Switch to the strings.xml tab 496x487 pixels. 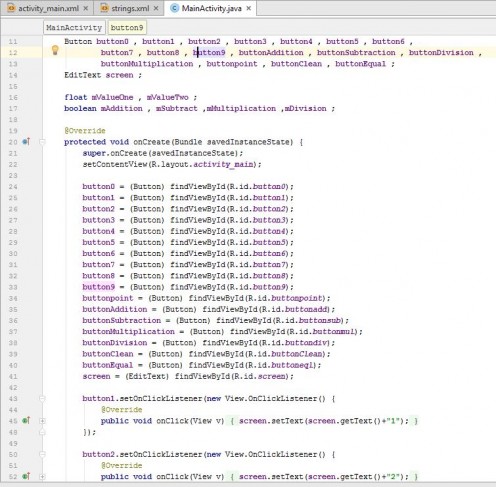click(130, 9)
